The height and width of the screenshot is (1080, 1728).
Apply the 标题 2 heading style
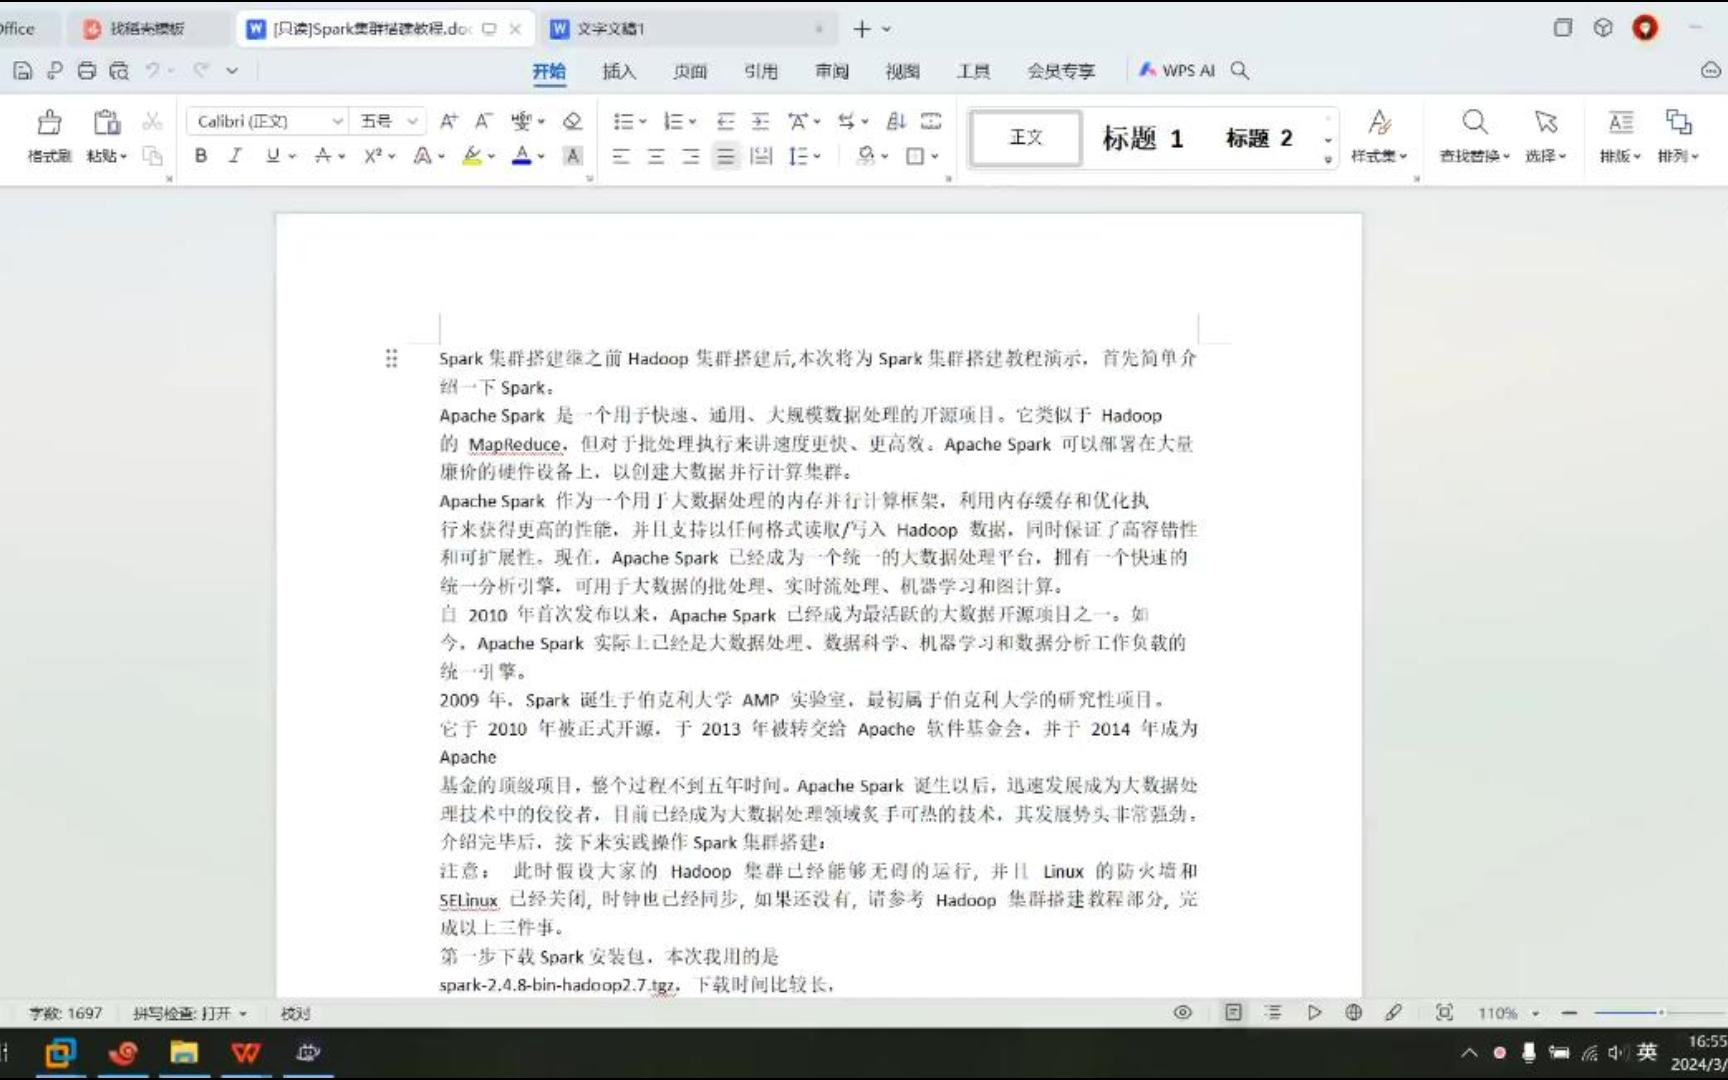pyautogui.click(x=1259, y=137)
